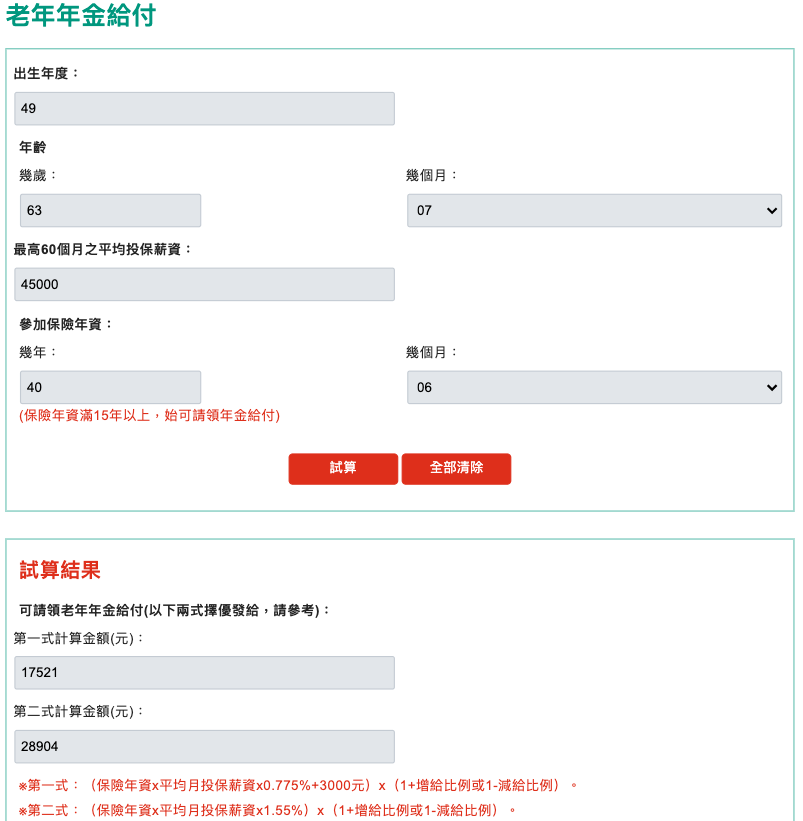The height and width of the screenshot is (821, 803).
Task: Click the 年齡 section label
Action: click(x=33, y=147)
